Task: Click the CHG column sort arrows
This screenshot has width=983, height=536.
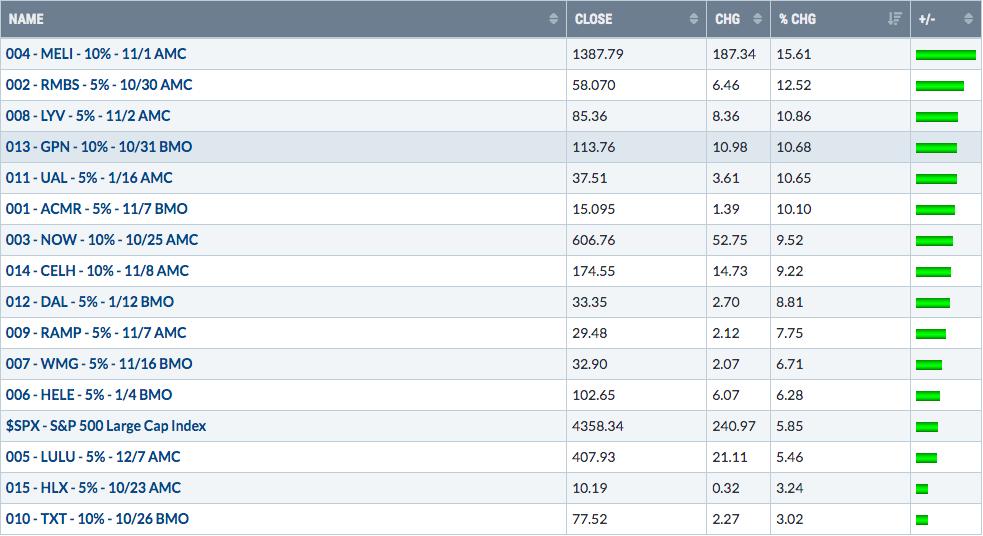Action: click(757, 19)
